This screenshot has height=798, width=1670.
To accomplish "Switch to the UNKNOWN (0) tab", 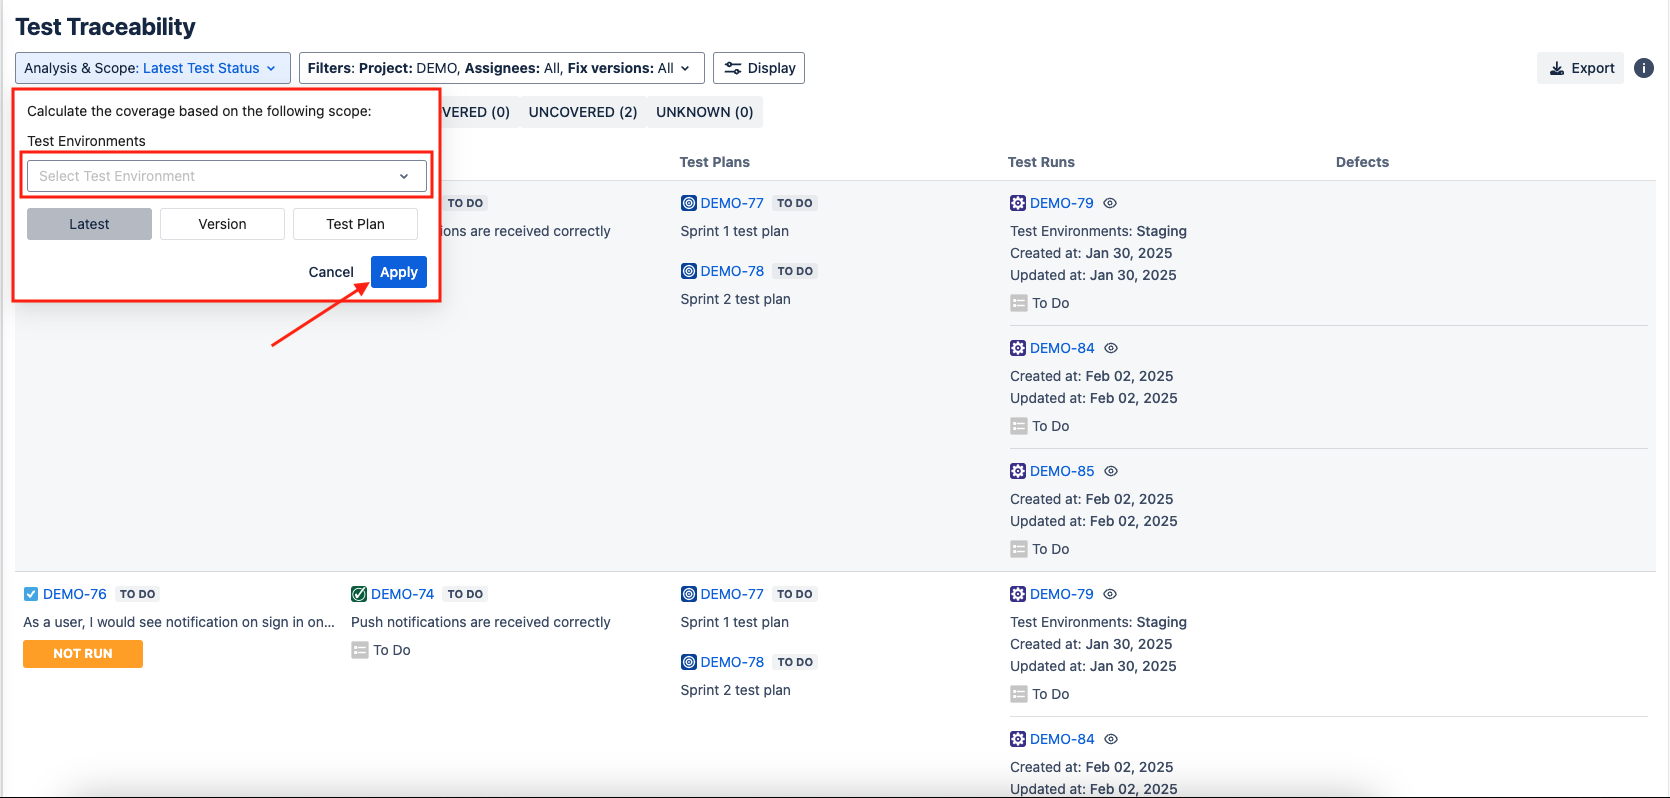I will 704,112.
